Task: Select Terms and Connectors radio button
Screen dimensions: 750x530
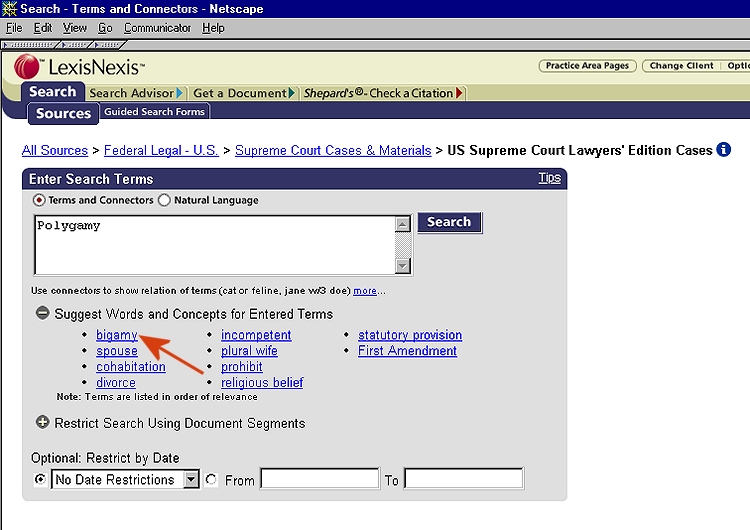Action: coord(40,200)
